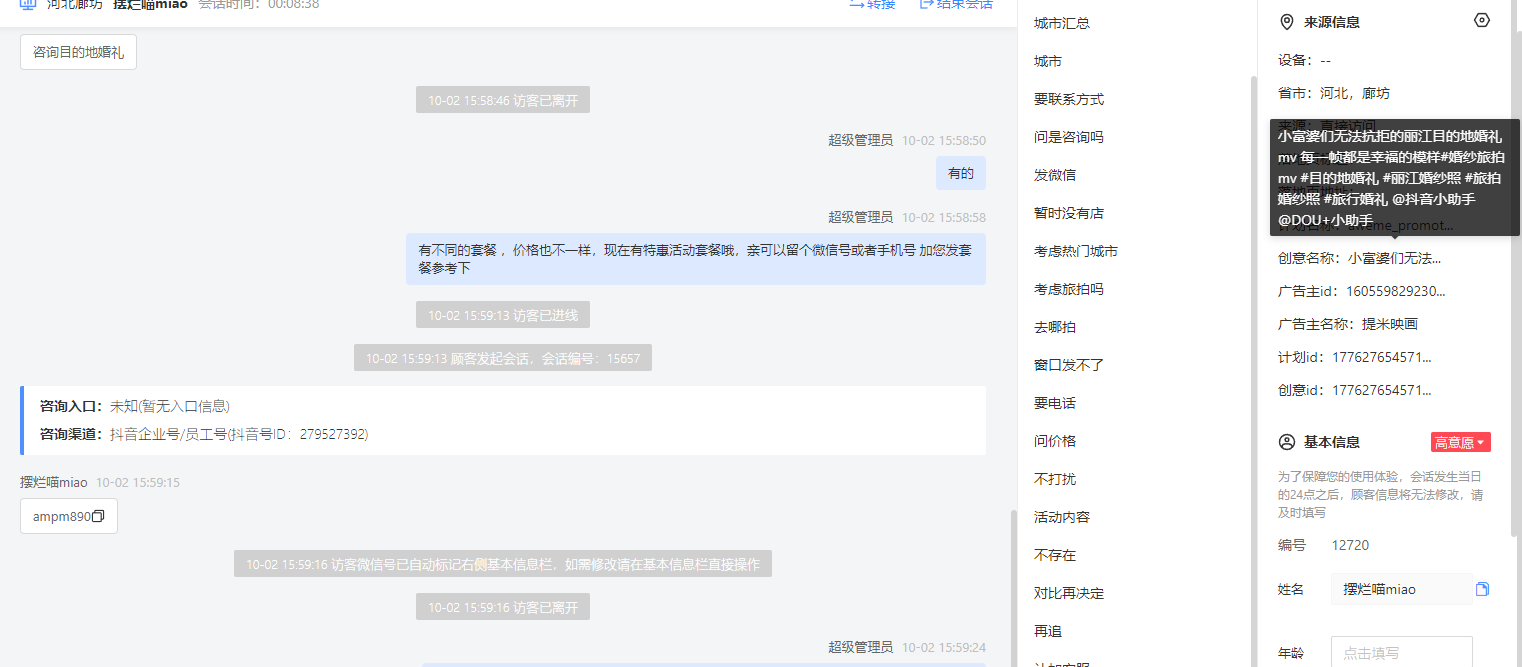Click the 15:59:13 顾客发起会话 system notice
This screenshot has width=1522, height=667.
pos(503,358)
